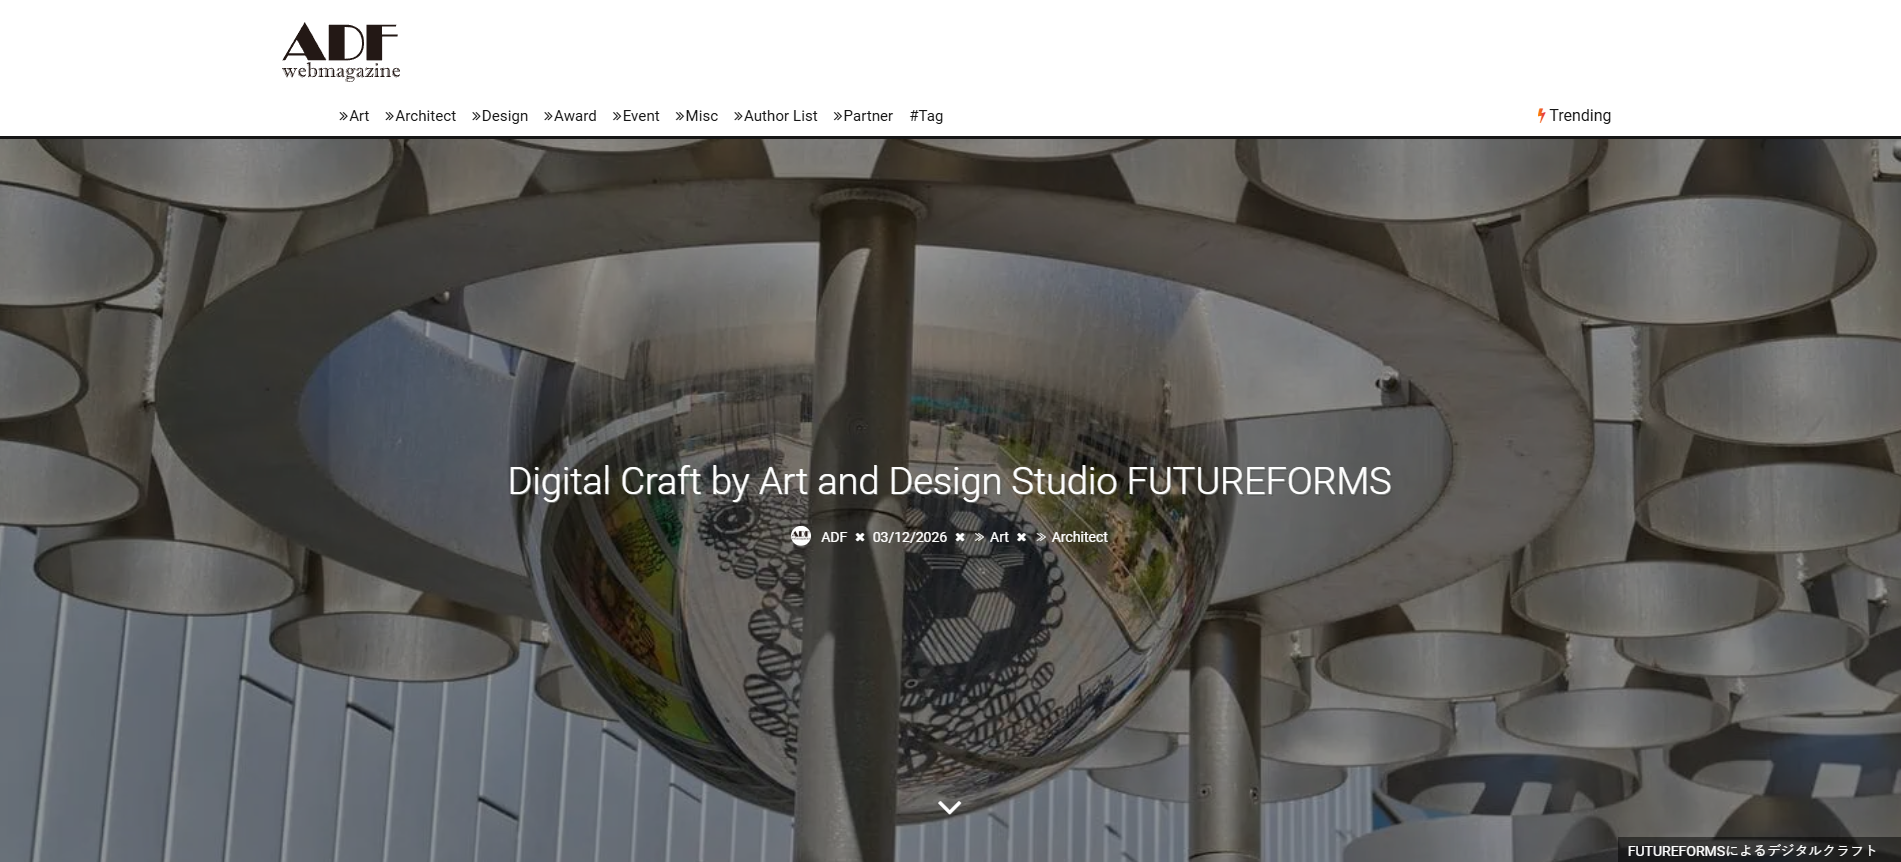
Task: Click the scroll-down chevron arrow
Action: coord(950,807)
